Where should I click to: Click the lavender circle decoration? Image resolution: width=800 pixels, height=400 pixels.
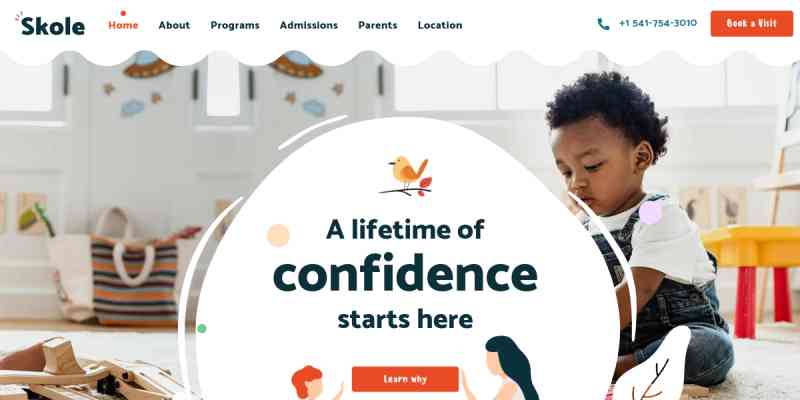point(651,212)
